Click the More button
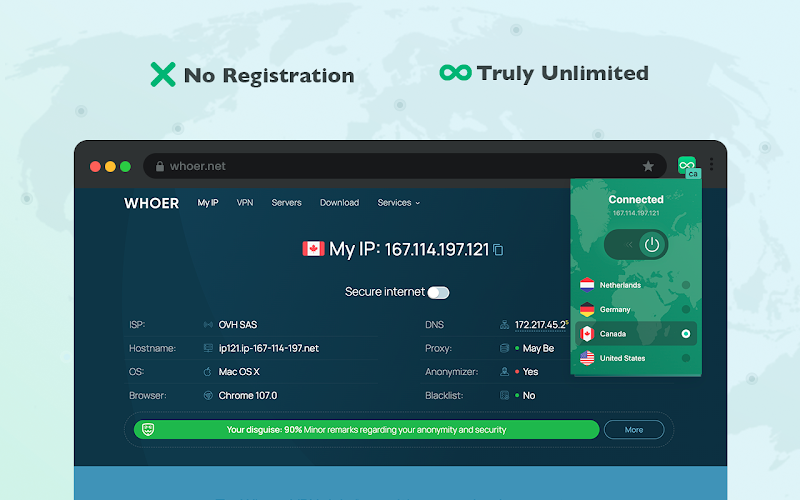The height and width of the screenshot is (500, 800). pyautogui.click(x=634, y=430)
